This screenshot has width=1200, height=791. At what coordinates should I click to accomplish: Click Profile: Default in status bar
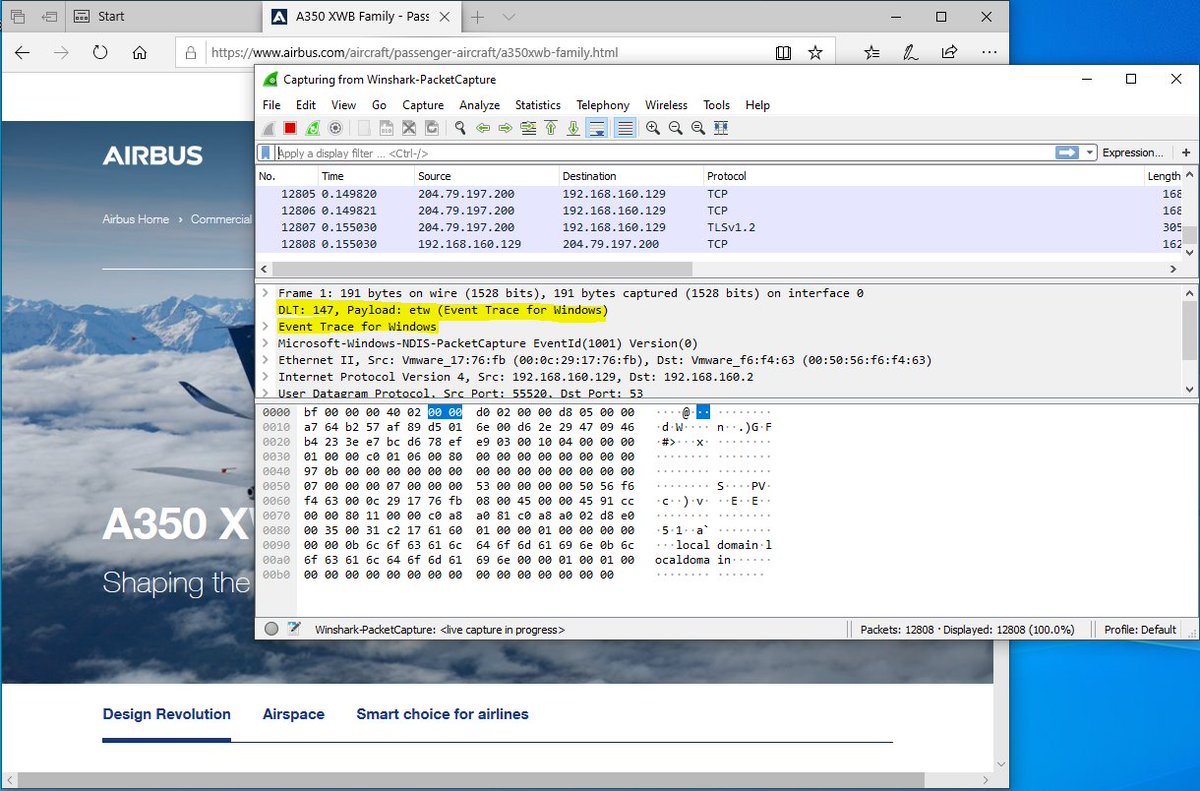(x=1140, y=630)
